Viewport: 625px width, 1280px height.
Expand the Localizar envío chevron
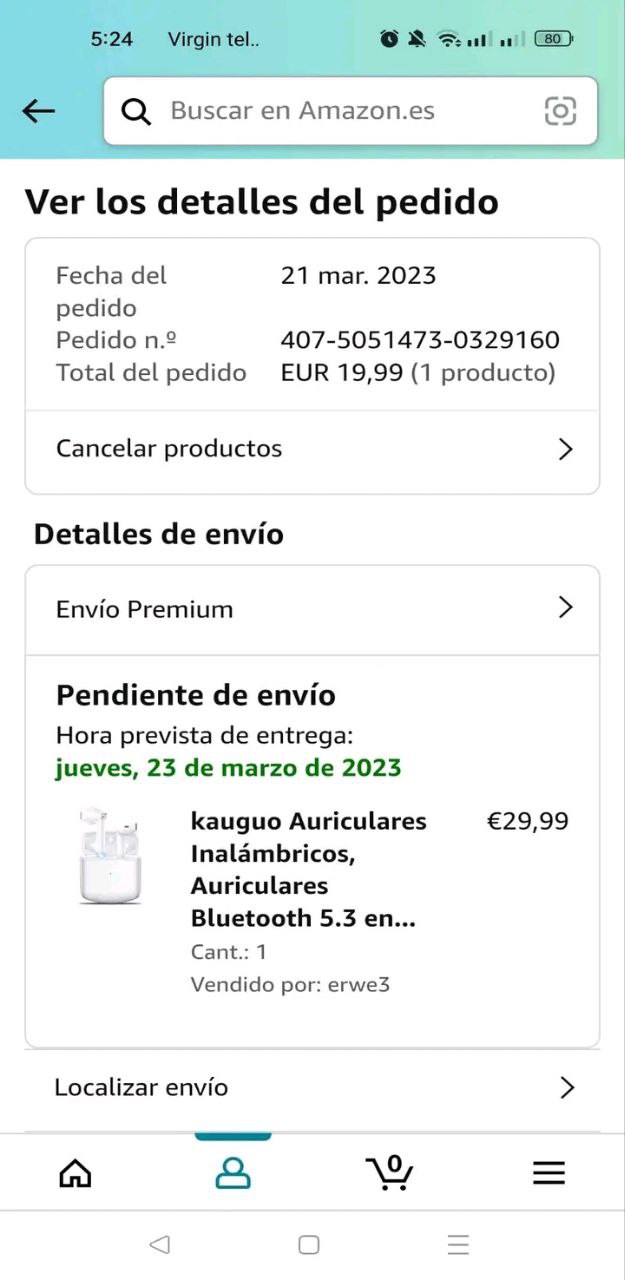click(x=567, y=1087)
